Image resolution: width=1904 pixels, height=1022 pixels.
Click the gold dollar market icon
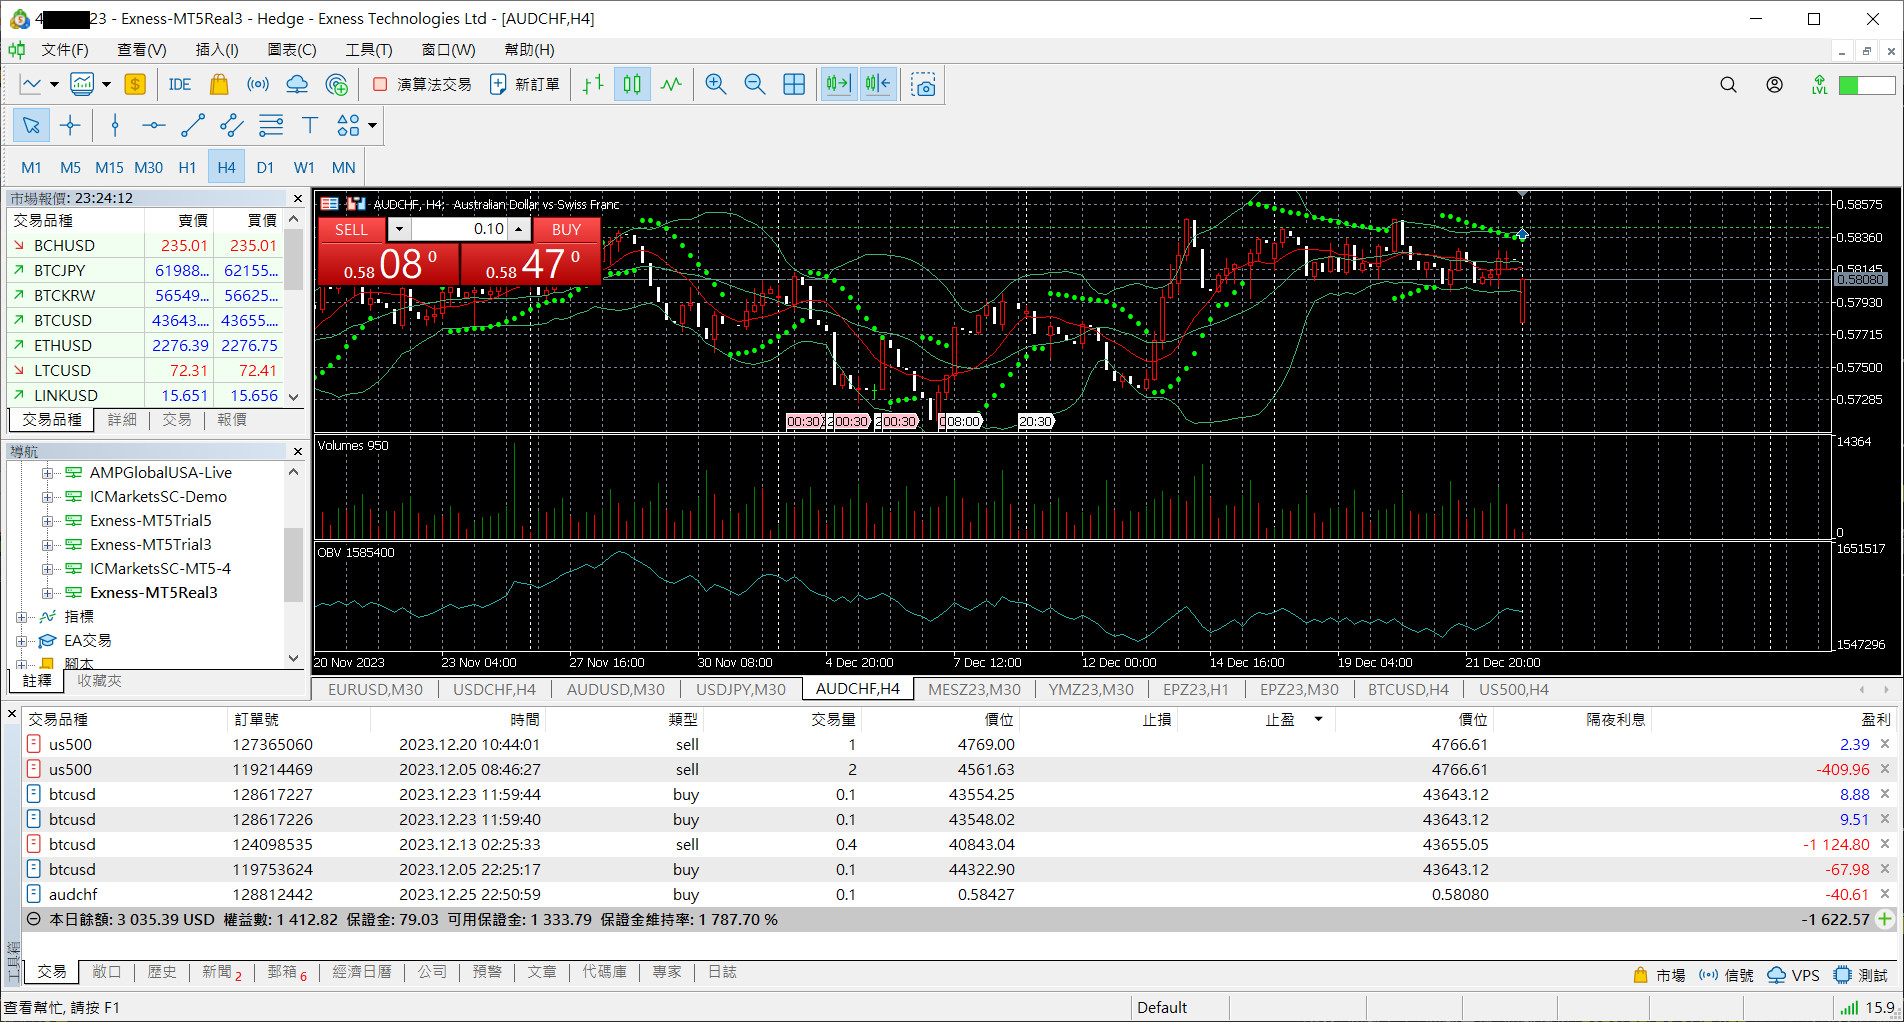point(135,85)
